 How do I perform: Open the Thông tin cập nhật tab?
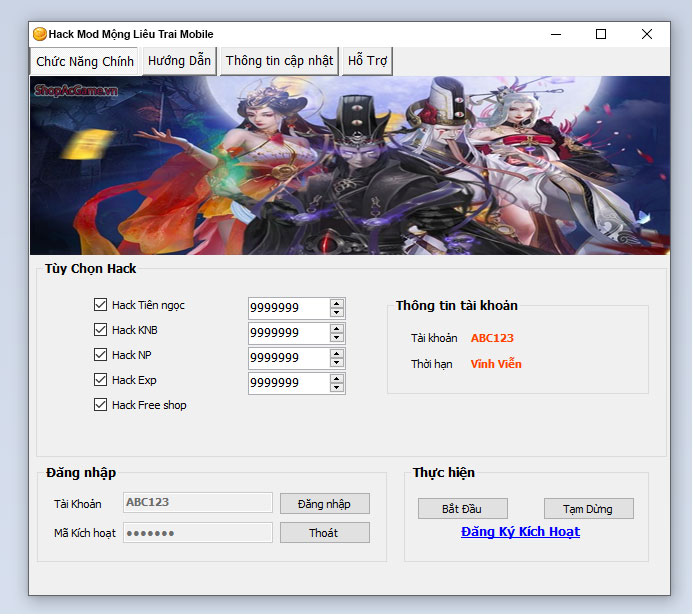[x=279, y=61]
